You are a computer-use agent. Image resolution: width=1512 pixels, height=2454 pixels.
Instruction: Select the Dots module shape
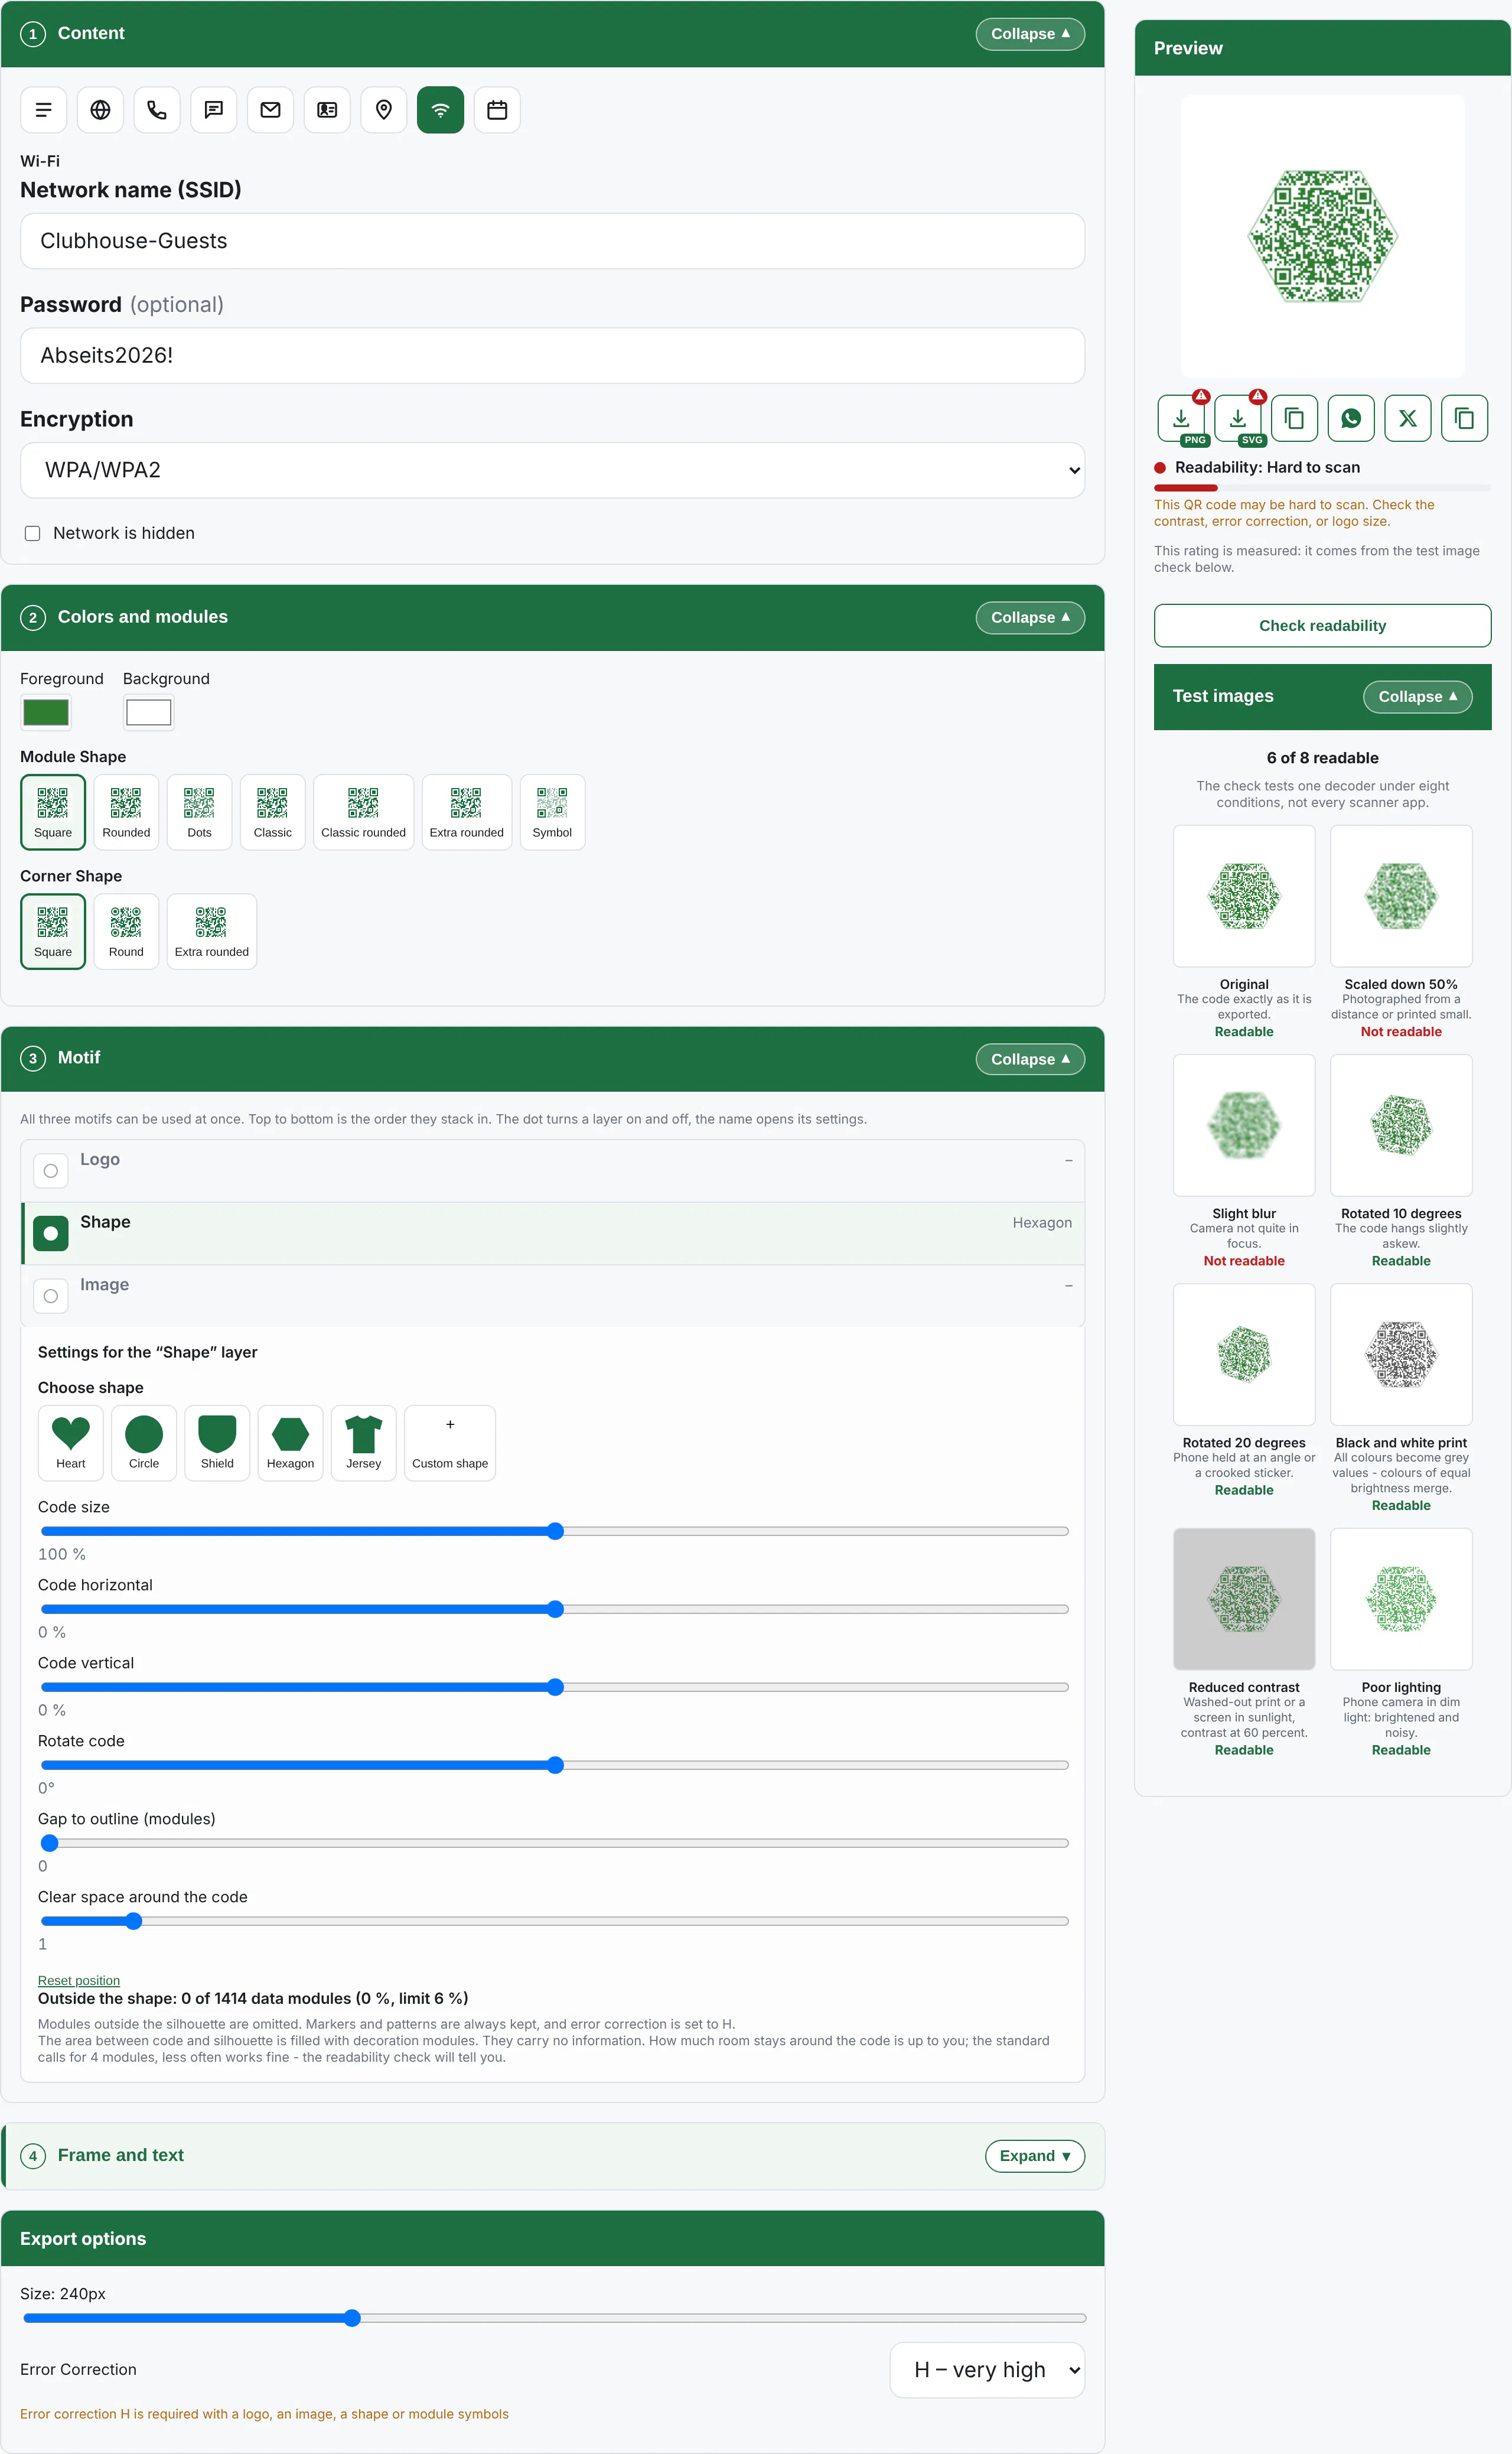pos(200,812)
